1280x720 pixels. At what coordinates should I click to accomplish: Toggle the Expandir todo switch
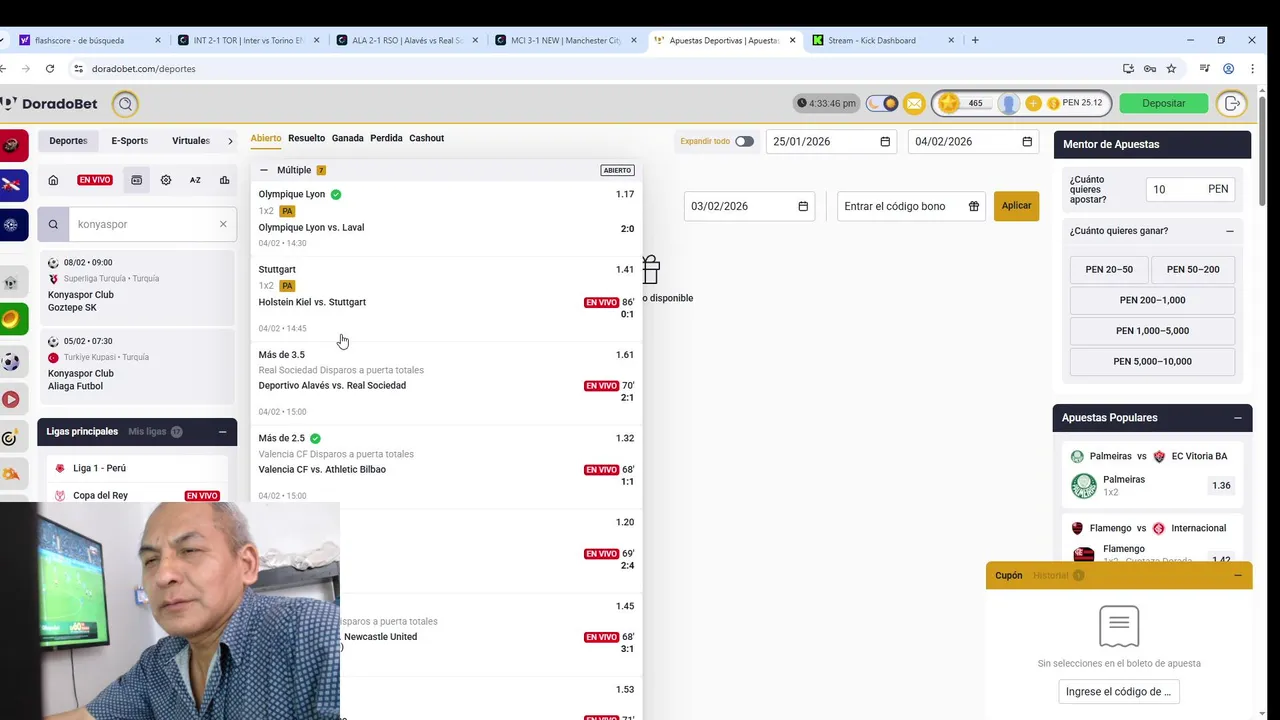click(x=744, y=141)
